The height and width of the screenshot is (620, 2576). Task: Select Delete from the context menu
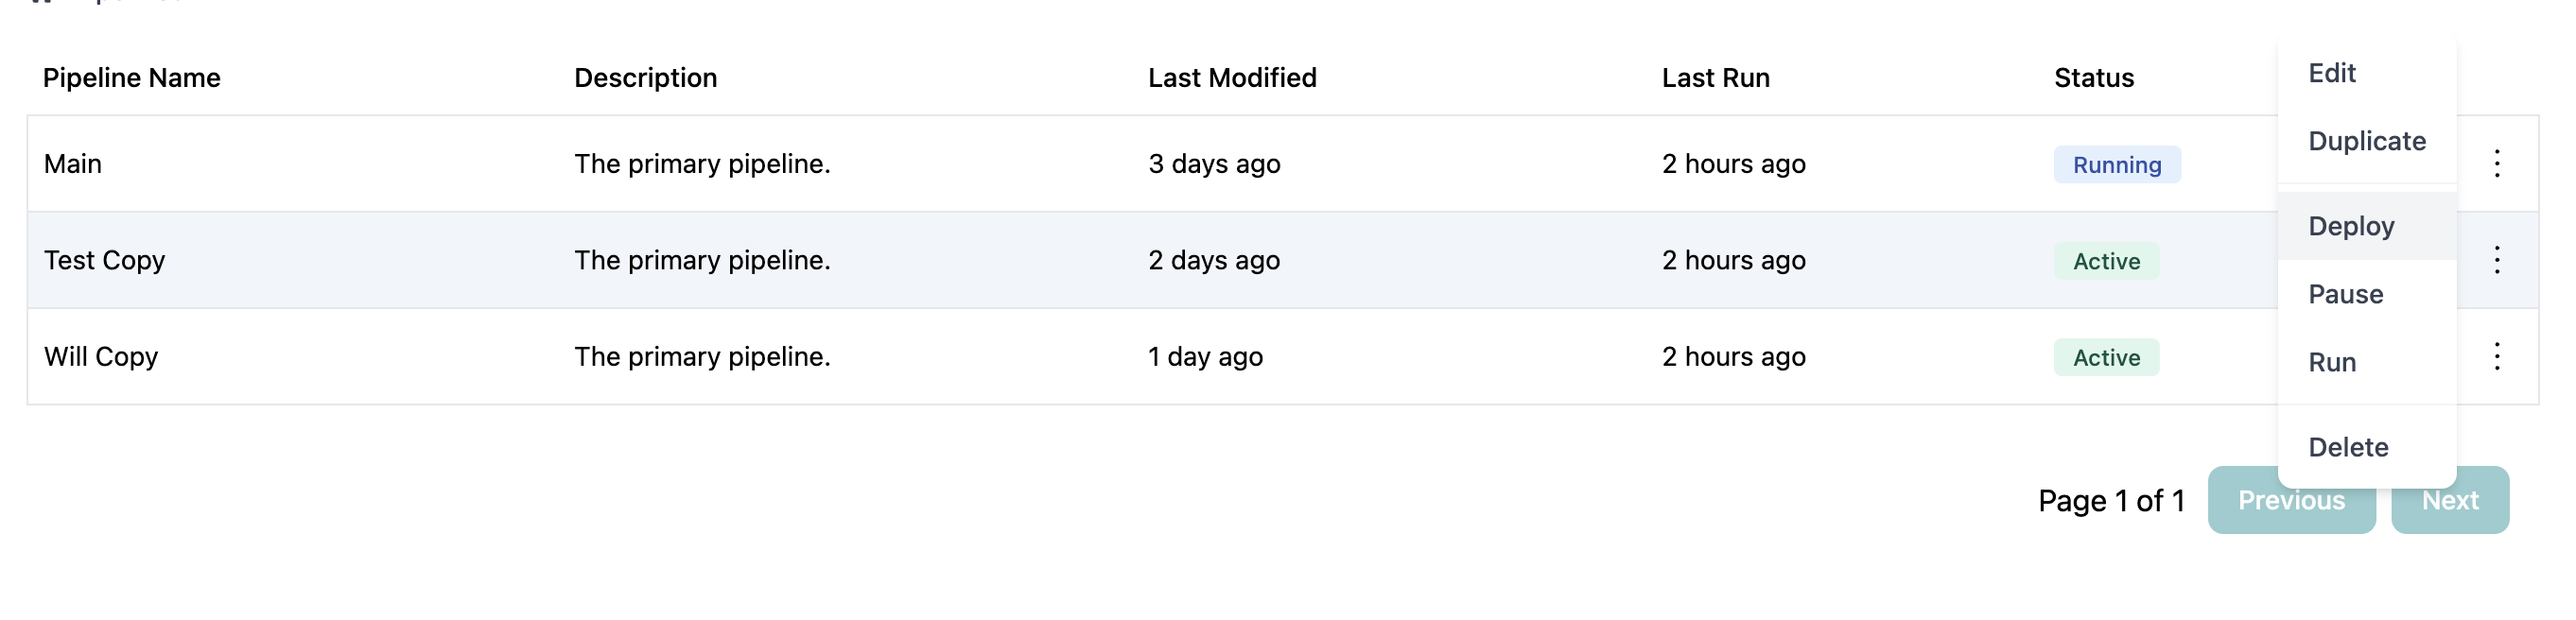[2349, 447]
